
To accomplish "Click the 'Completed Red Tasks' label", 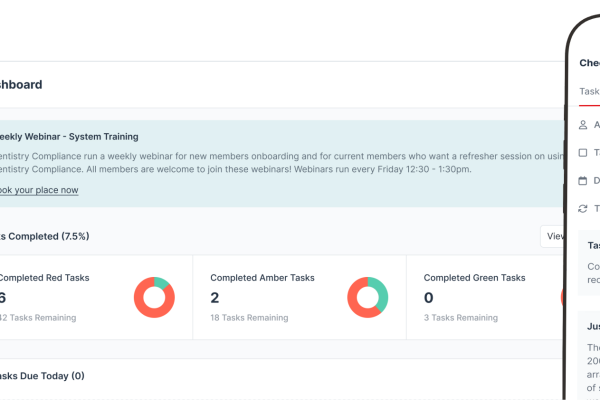I will pyautogui.click(x=44, y=278).
